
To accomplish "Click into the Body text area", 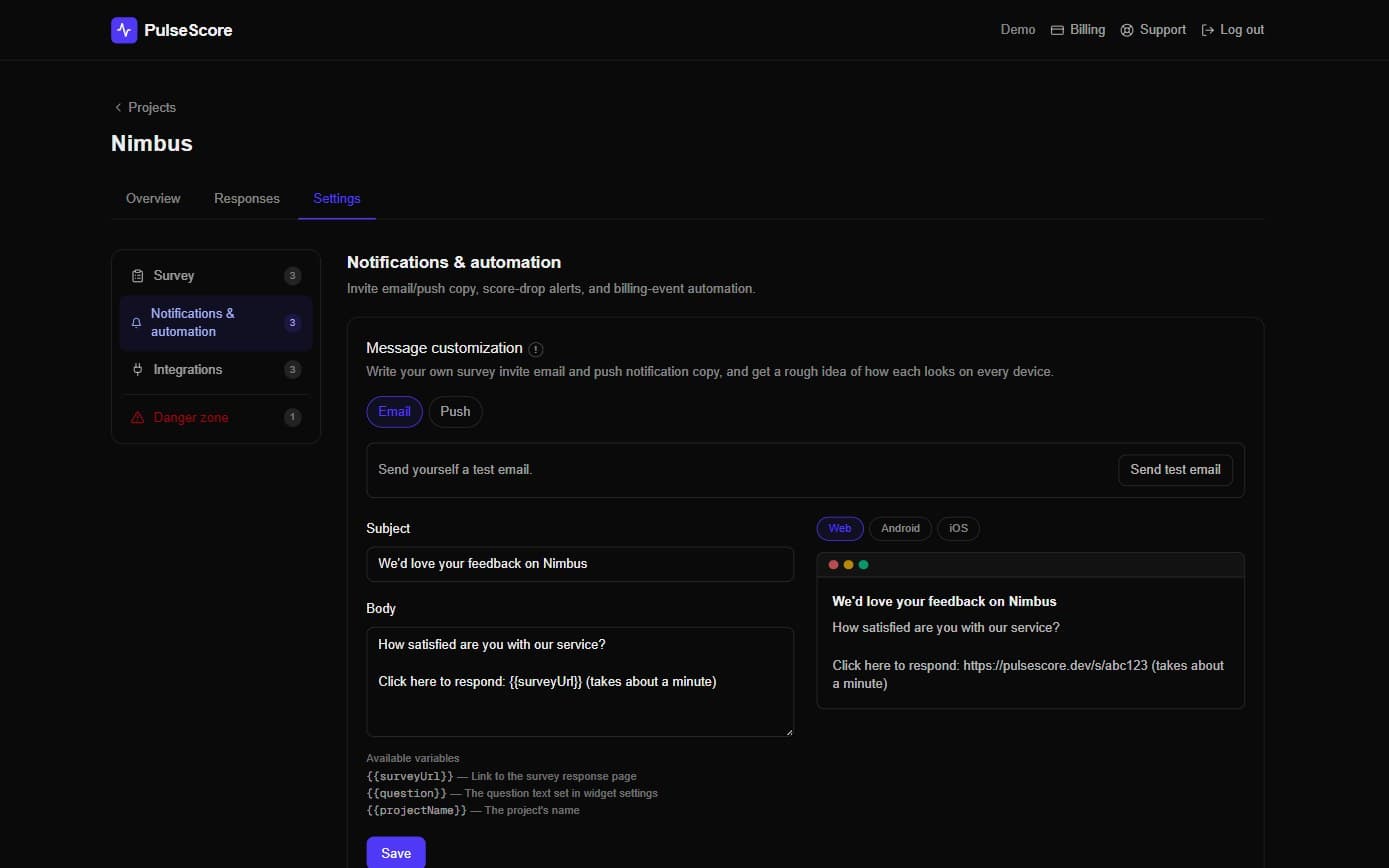I will click(x=580, y=682).
